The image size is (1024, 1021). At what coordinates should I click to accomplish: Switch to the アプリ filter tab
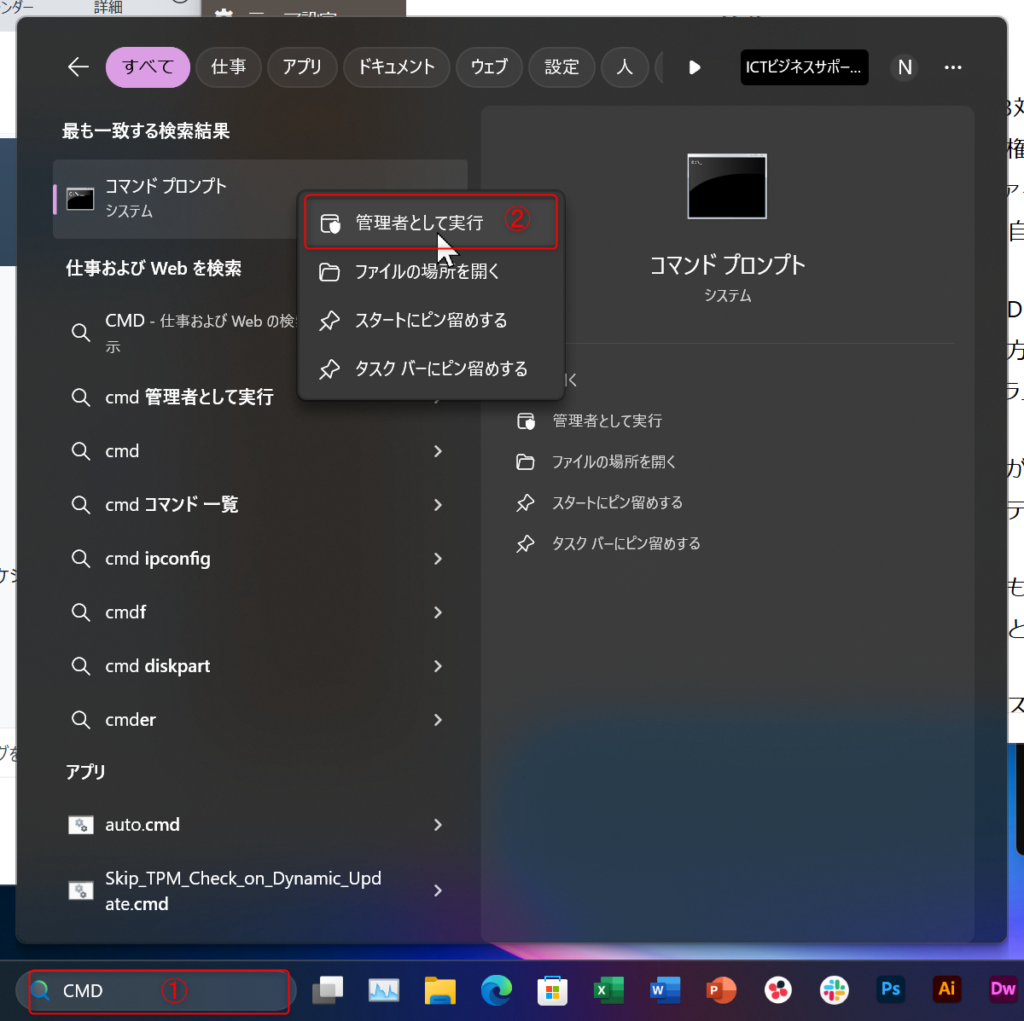click(302, 67)
